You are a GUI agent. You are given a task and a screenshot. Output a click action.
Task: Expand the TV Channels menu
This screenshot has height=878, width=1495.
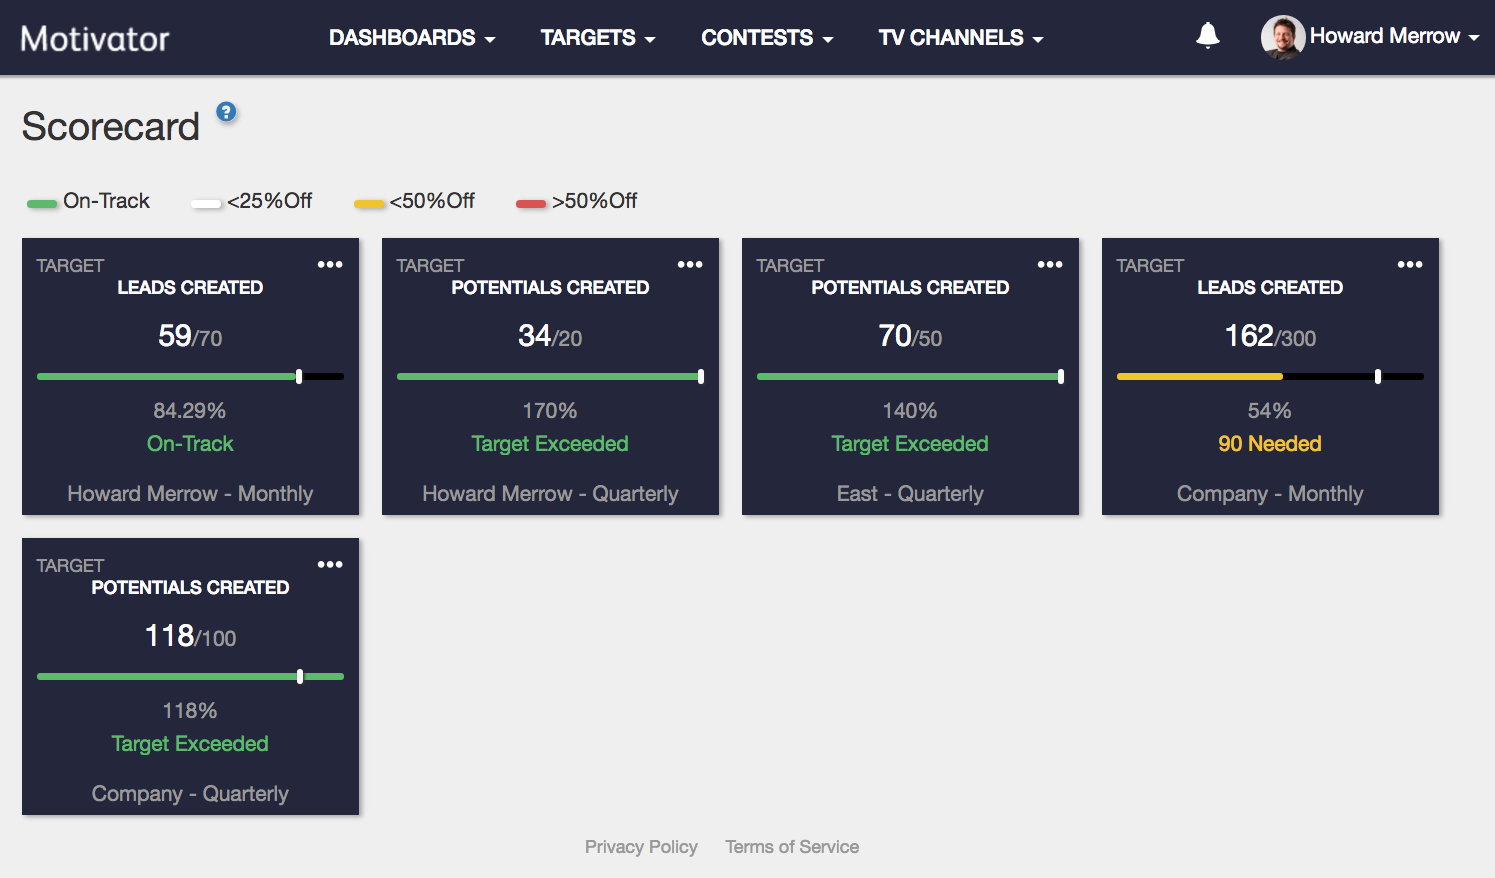tap(961, 38)
